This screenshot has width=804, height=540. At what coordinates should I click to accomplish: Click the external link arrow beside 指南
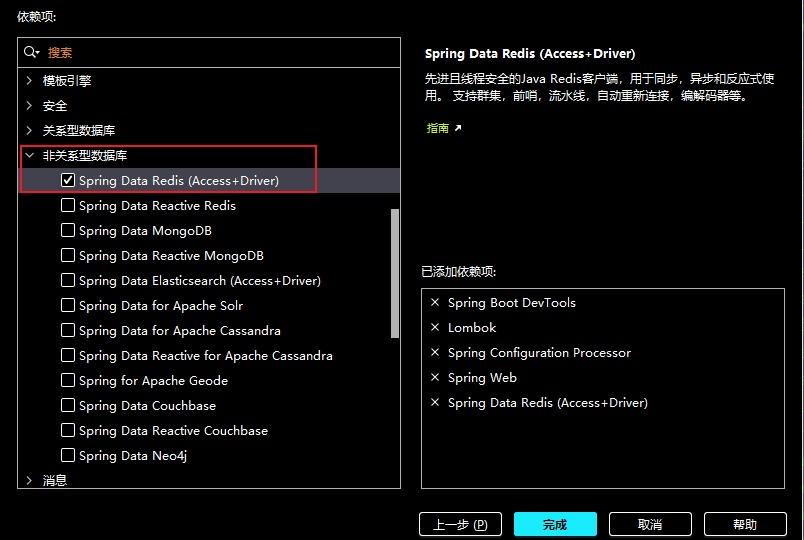pyautogui.click(x=458, y=128)
